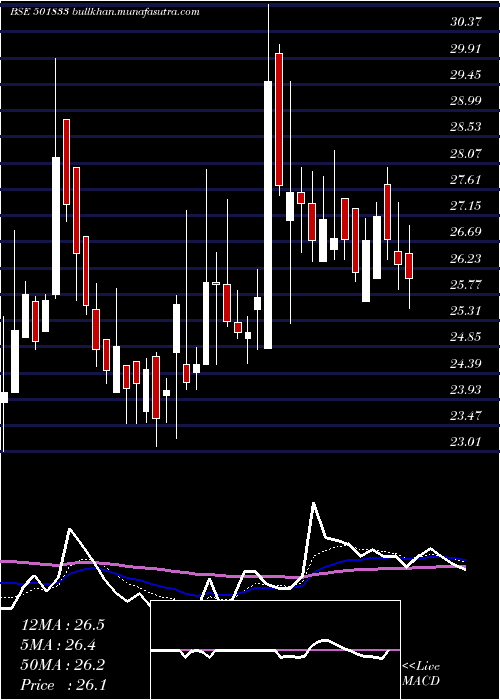Select the tall red candle at the chart peak
The image size is (500, 700).
[x=279, y=119]
